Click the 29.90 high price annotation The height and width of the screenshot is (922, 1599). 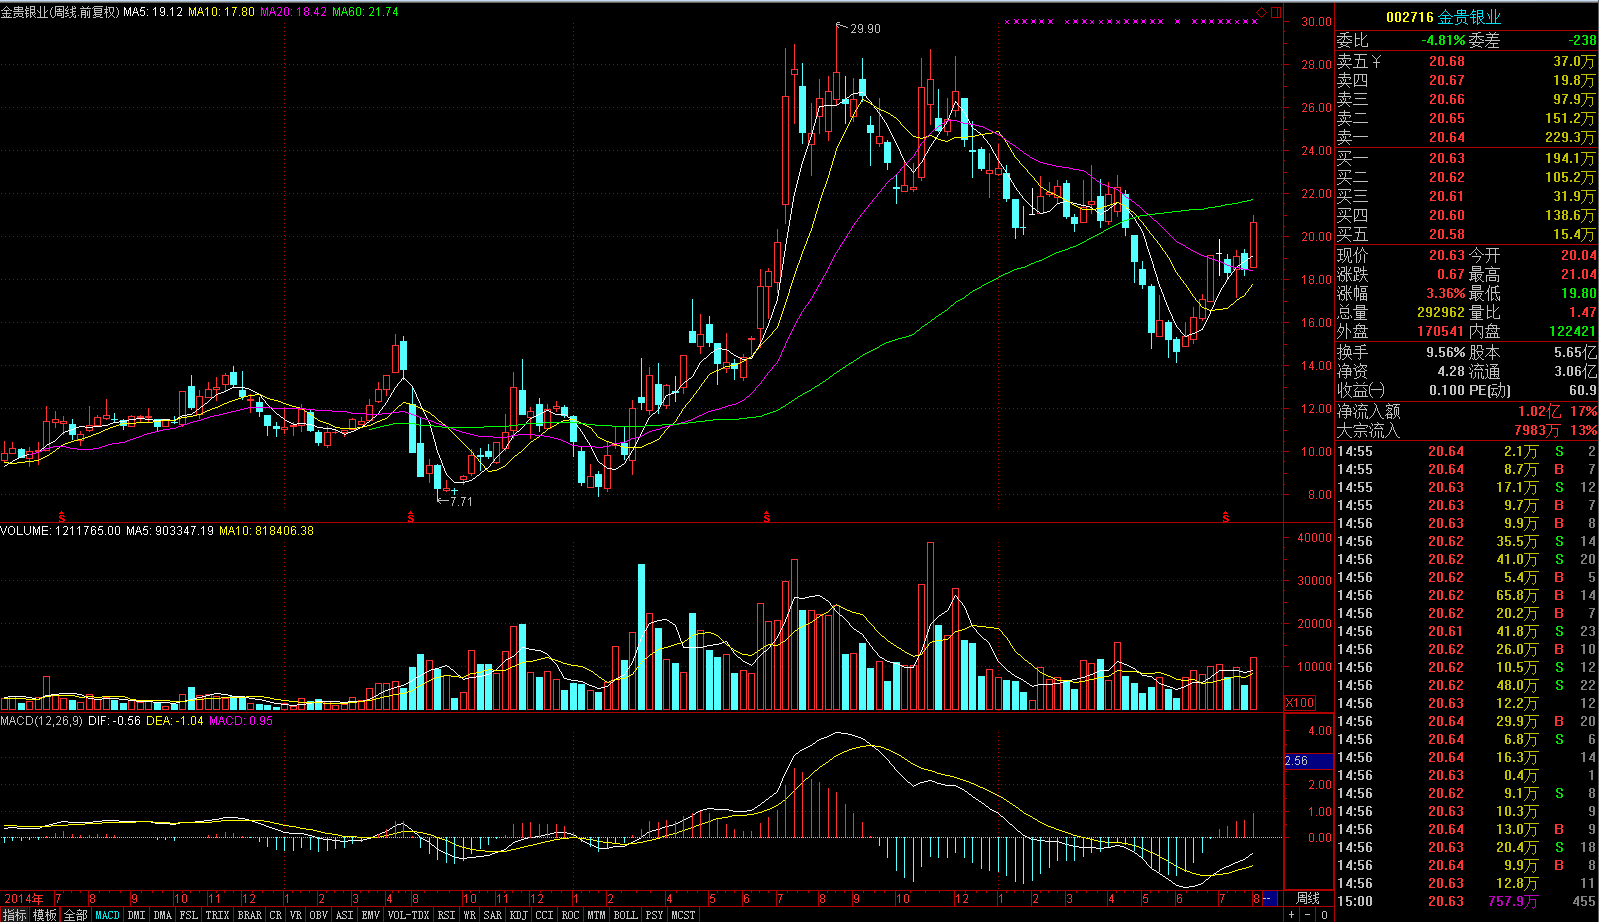click(x=865, y=29)
